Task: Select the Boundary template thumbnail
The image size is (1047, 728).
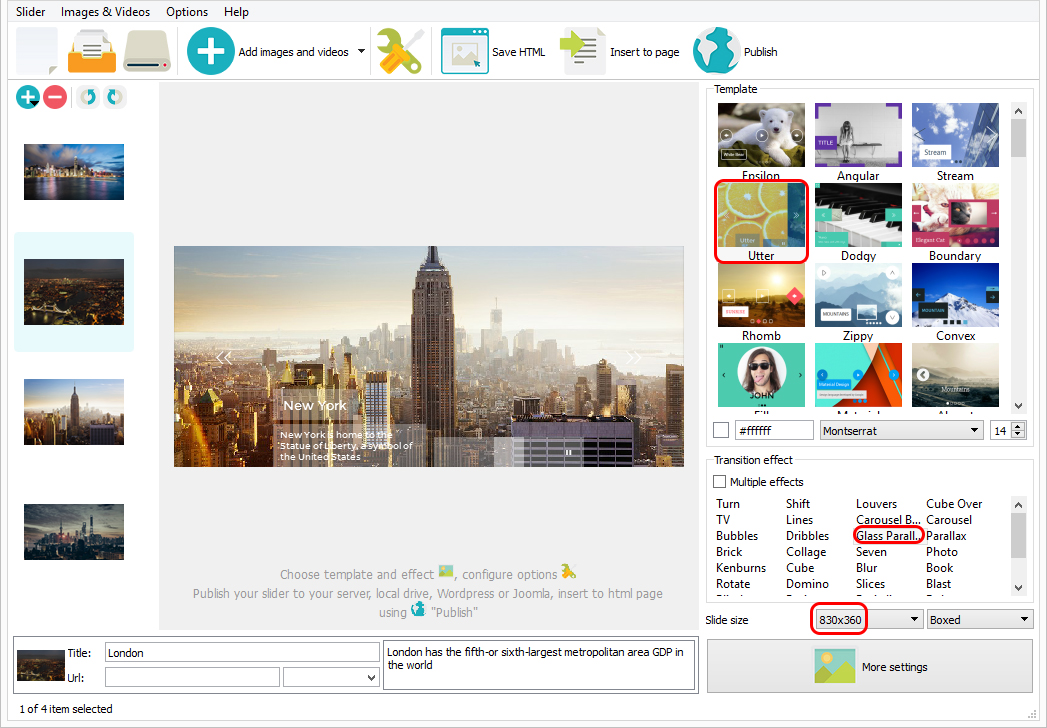Action: pos(956,215)
